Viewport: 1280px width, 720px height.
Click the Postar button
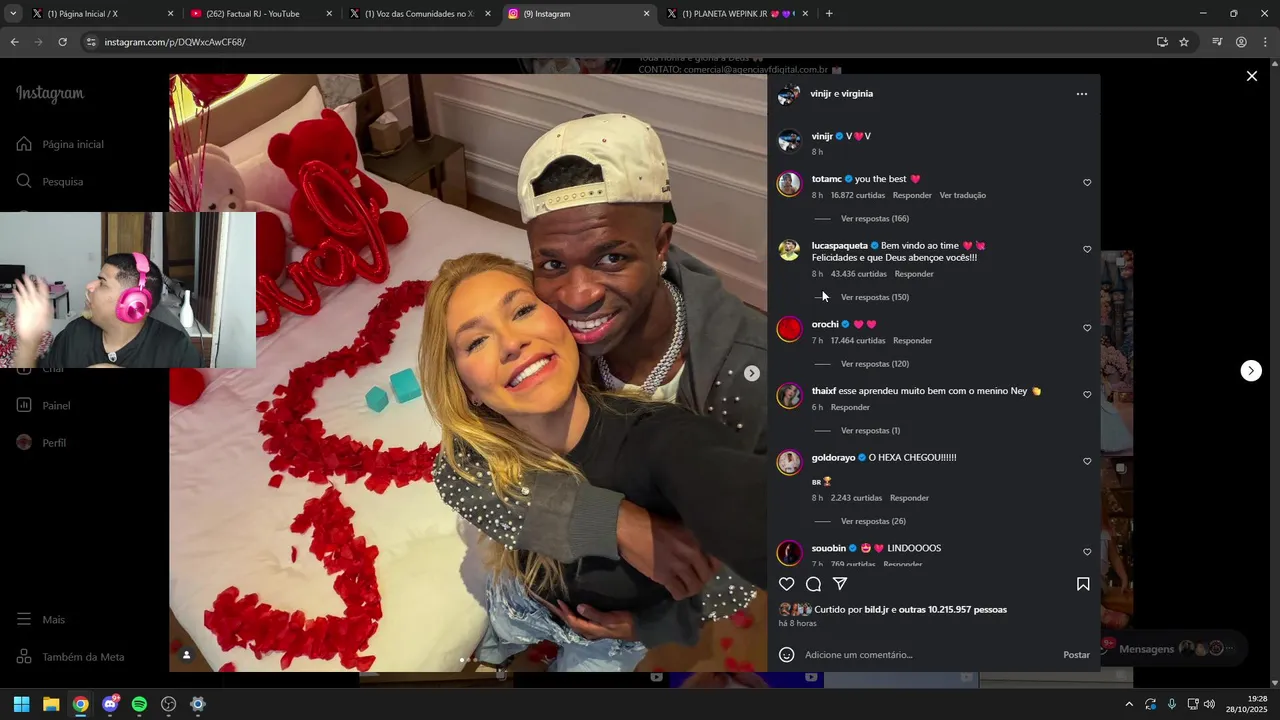1076,655
